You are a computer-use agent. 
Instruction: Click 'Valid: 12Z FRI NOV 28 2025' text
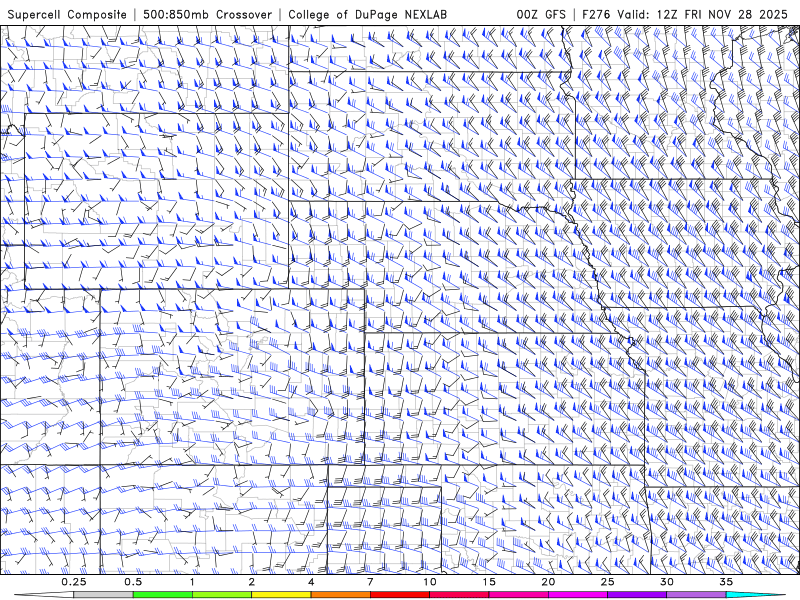point(703,14)
